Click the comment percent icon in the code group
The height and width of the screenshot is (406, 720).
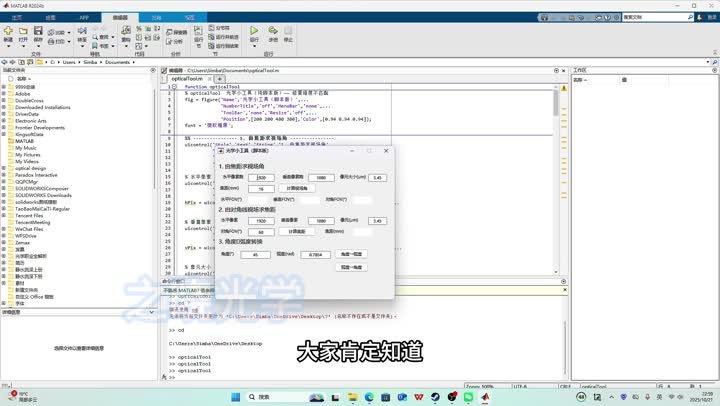(139, 28)
